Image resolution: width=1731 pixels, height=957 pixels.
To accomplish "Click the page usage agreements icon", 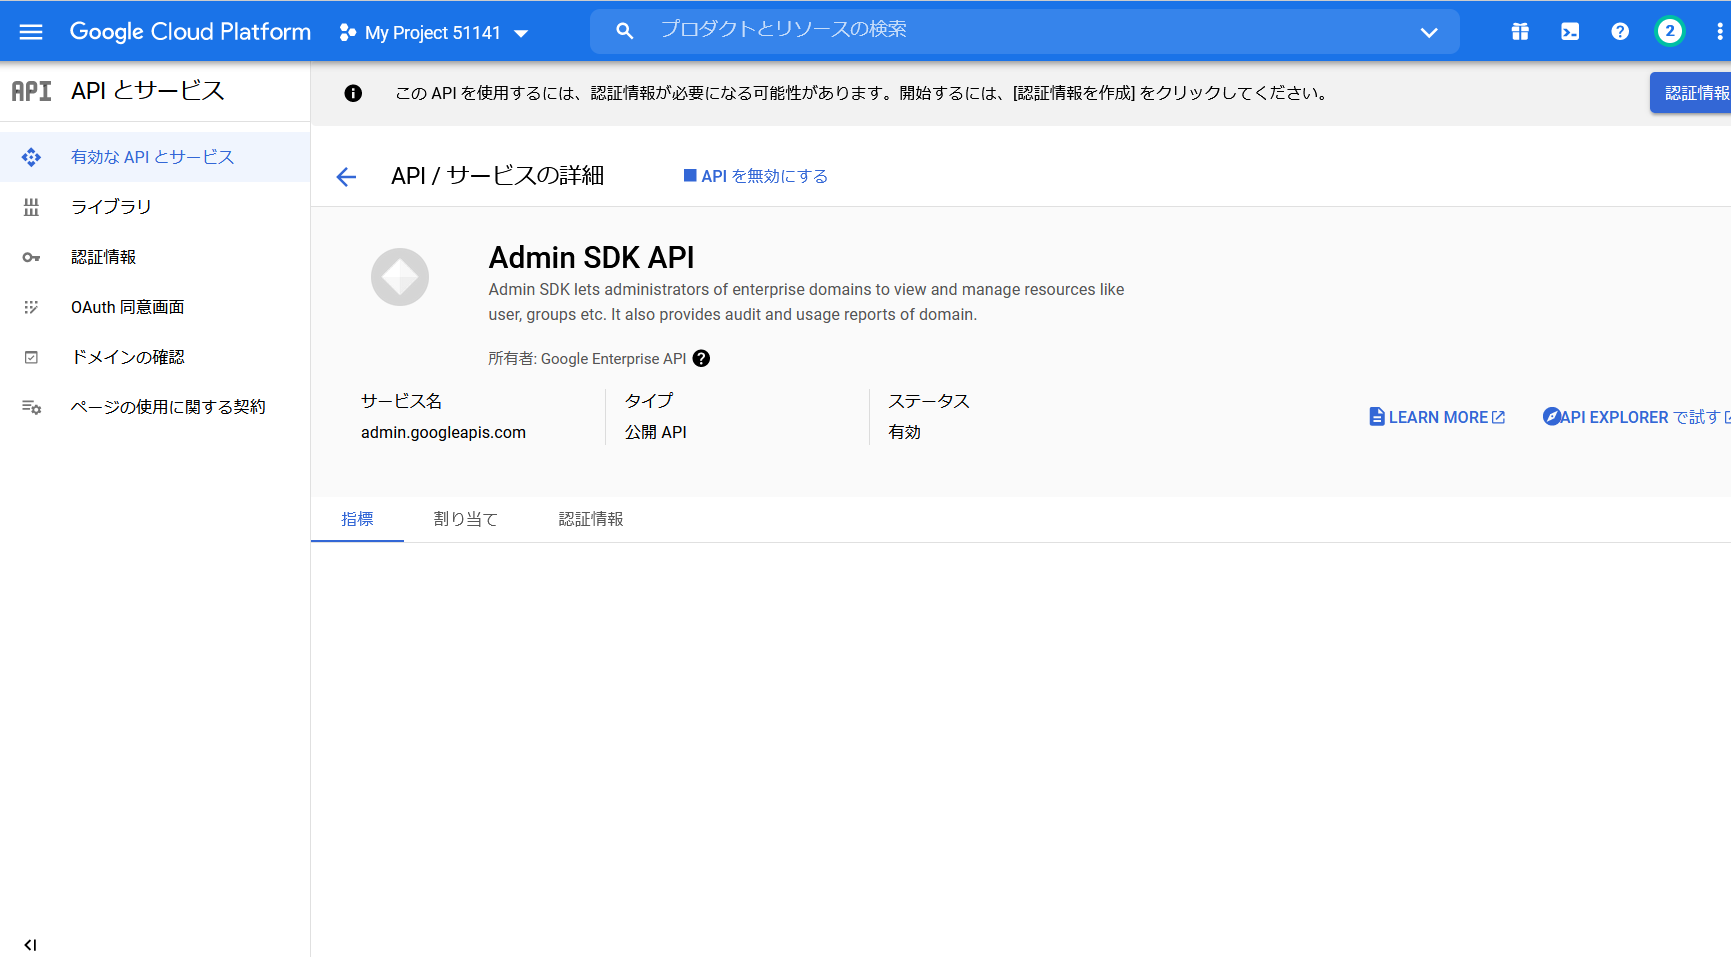I will tap(31, 407).
